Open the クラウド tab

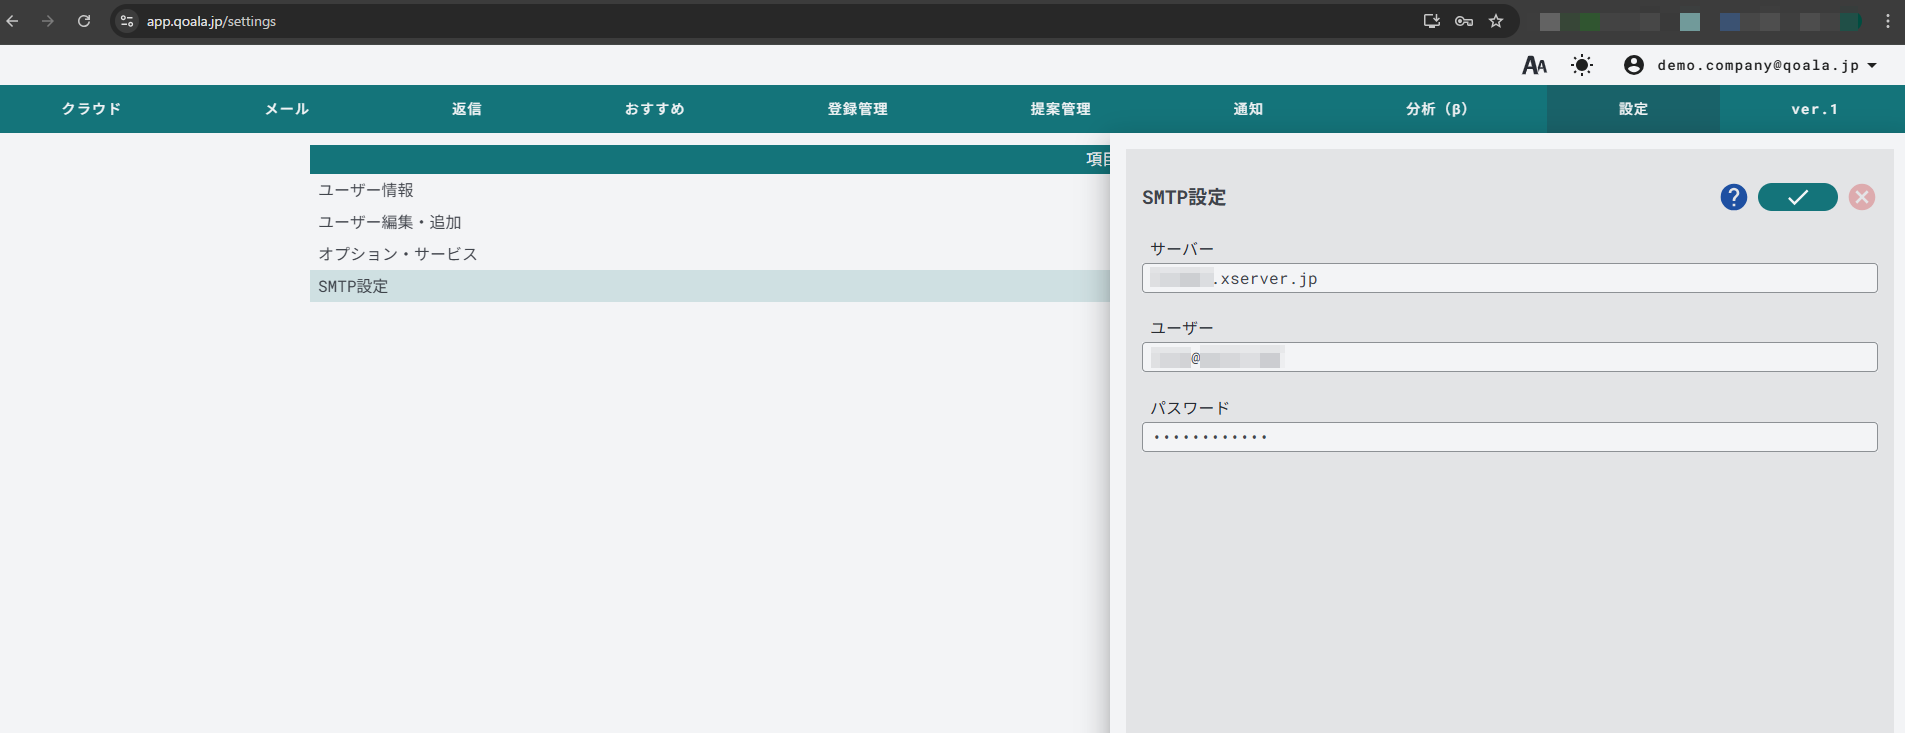pos(91,109)
